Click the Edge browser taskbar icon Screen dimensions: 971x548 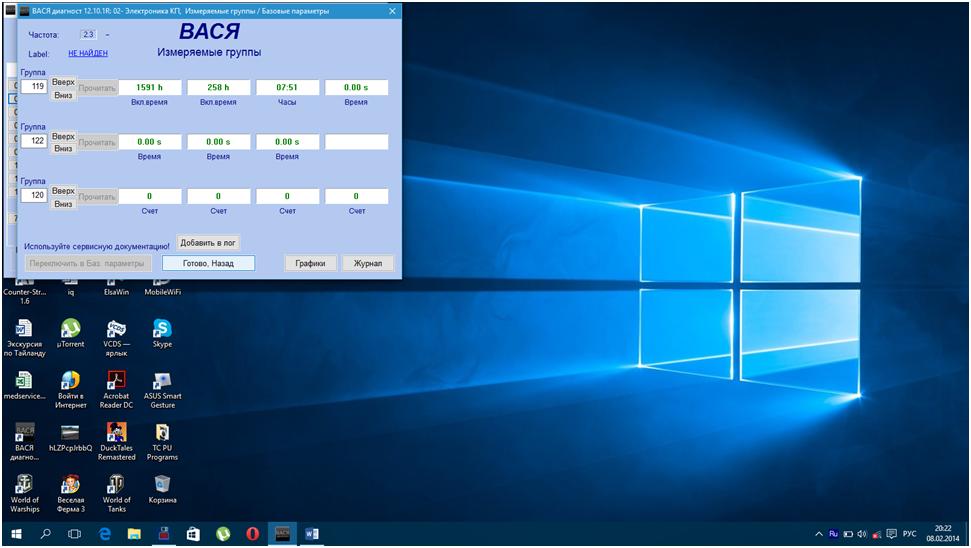(x=104, y=534)
